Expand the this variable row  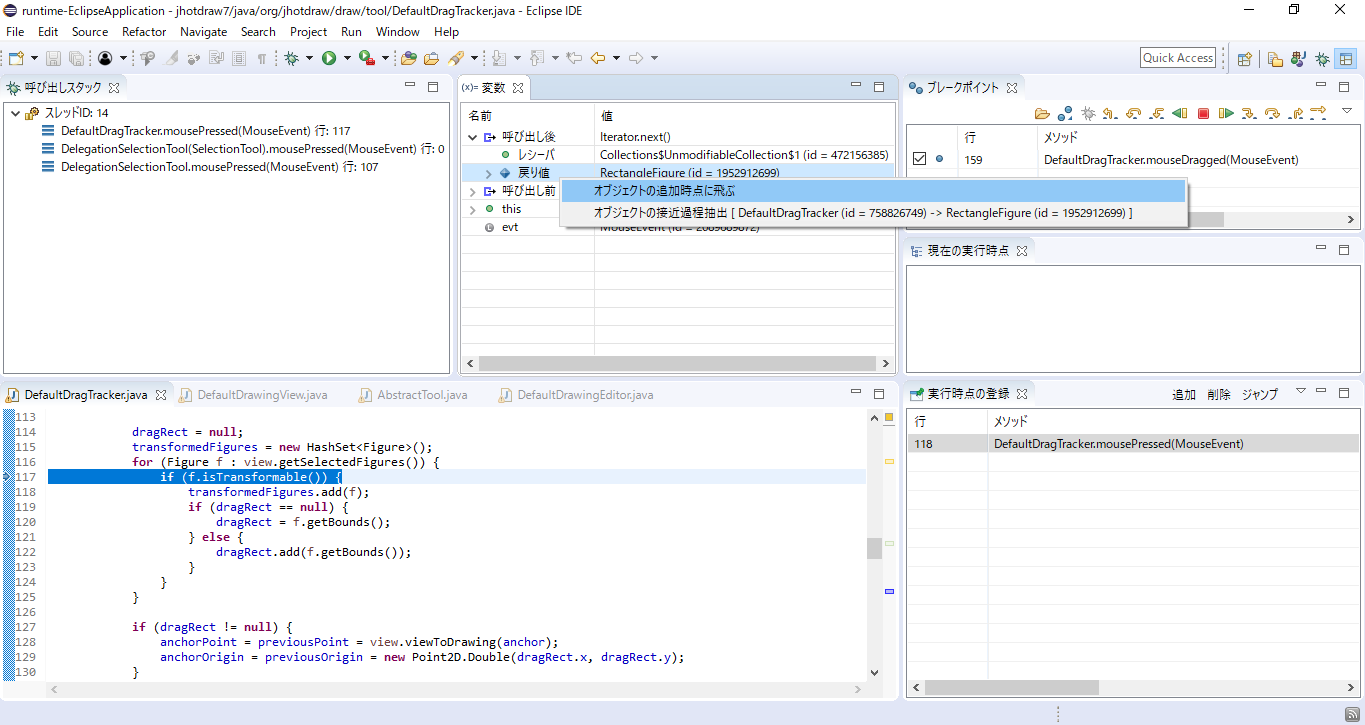point(472,209)
